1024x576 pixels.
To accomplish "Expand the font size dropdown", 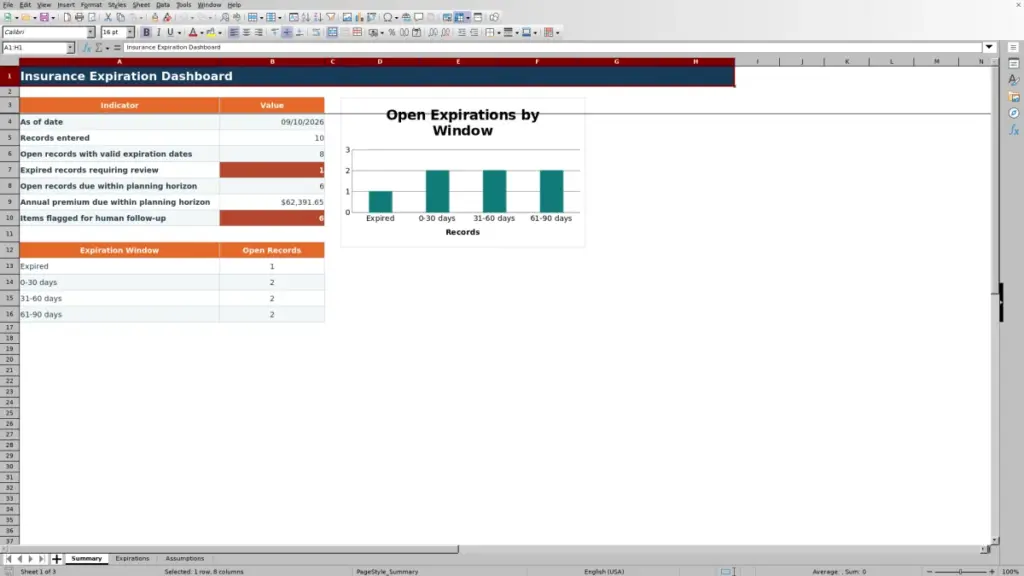I will [x=131, y=33].
